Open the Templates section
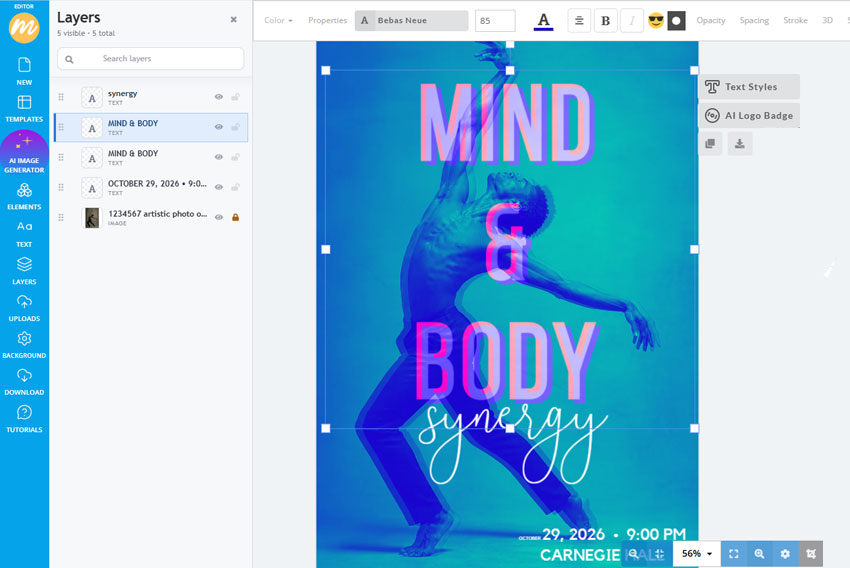 coord(24,108)
